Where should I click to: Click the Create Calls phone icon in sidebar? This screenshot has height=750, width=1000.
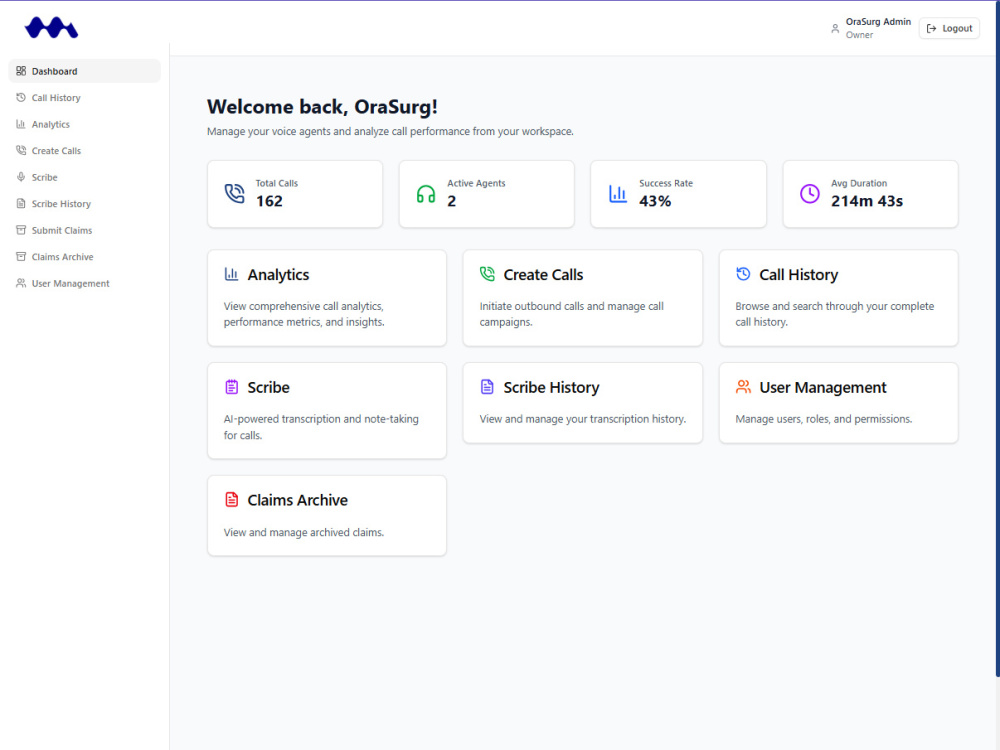click(21, 151)
